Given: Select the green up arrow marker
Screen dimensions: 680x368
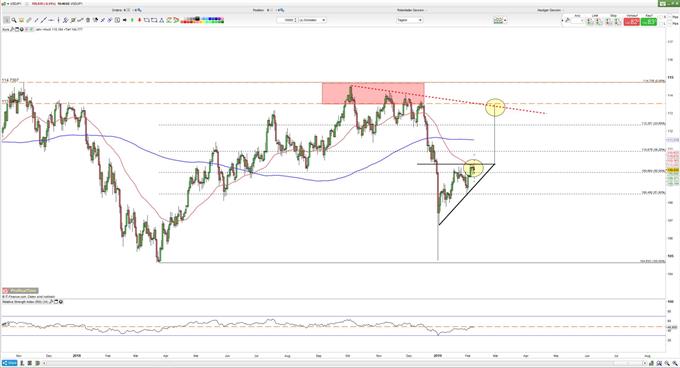Looking at the screenshot, I should tap(132, 20).
